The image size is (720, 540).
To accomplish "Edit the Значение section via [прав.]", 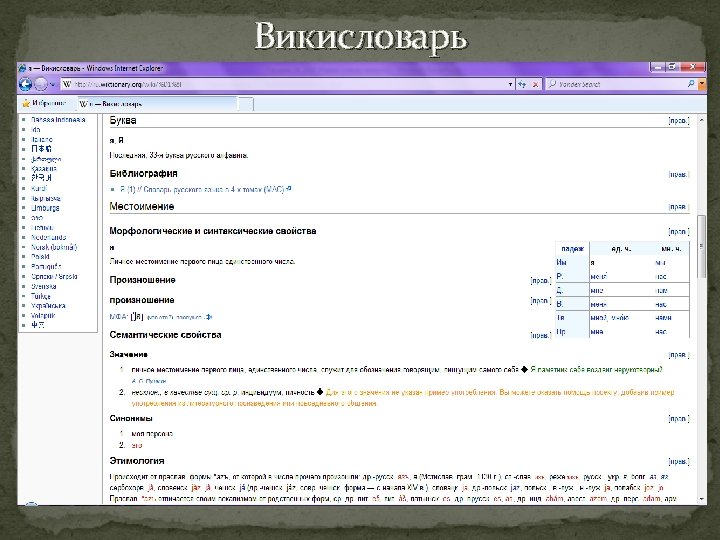I will [679, 355].
